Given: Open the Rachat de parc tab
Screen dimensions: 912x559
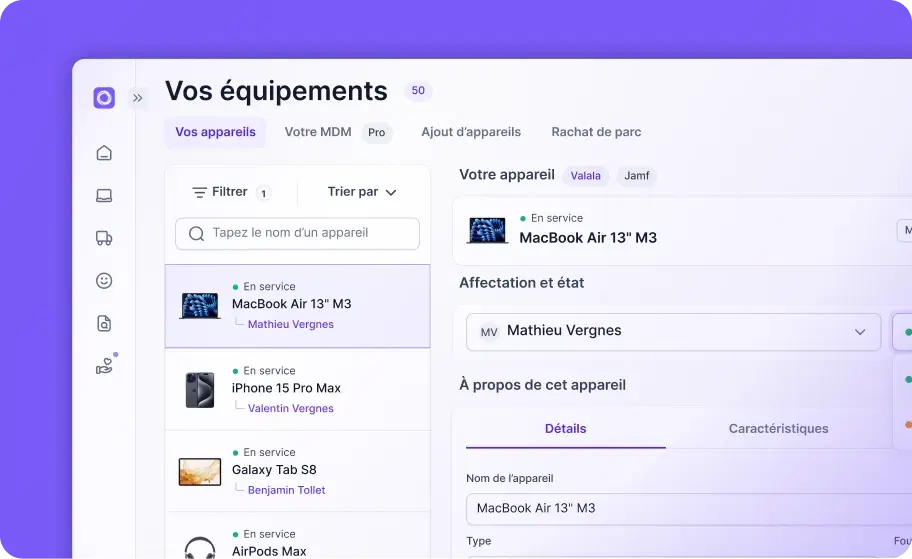Looking at the screenshot, I should point(596,132).
